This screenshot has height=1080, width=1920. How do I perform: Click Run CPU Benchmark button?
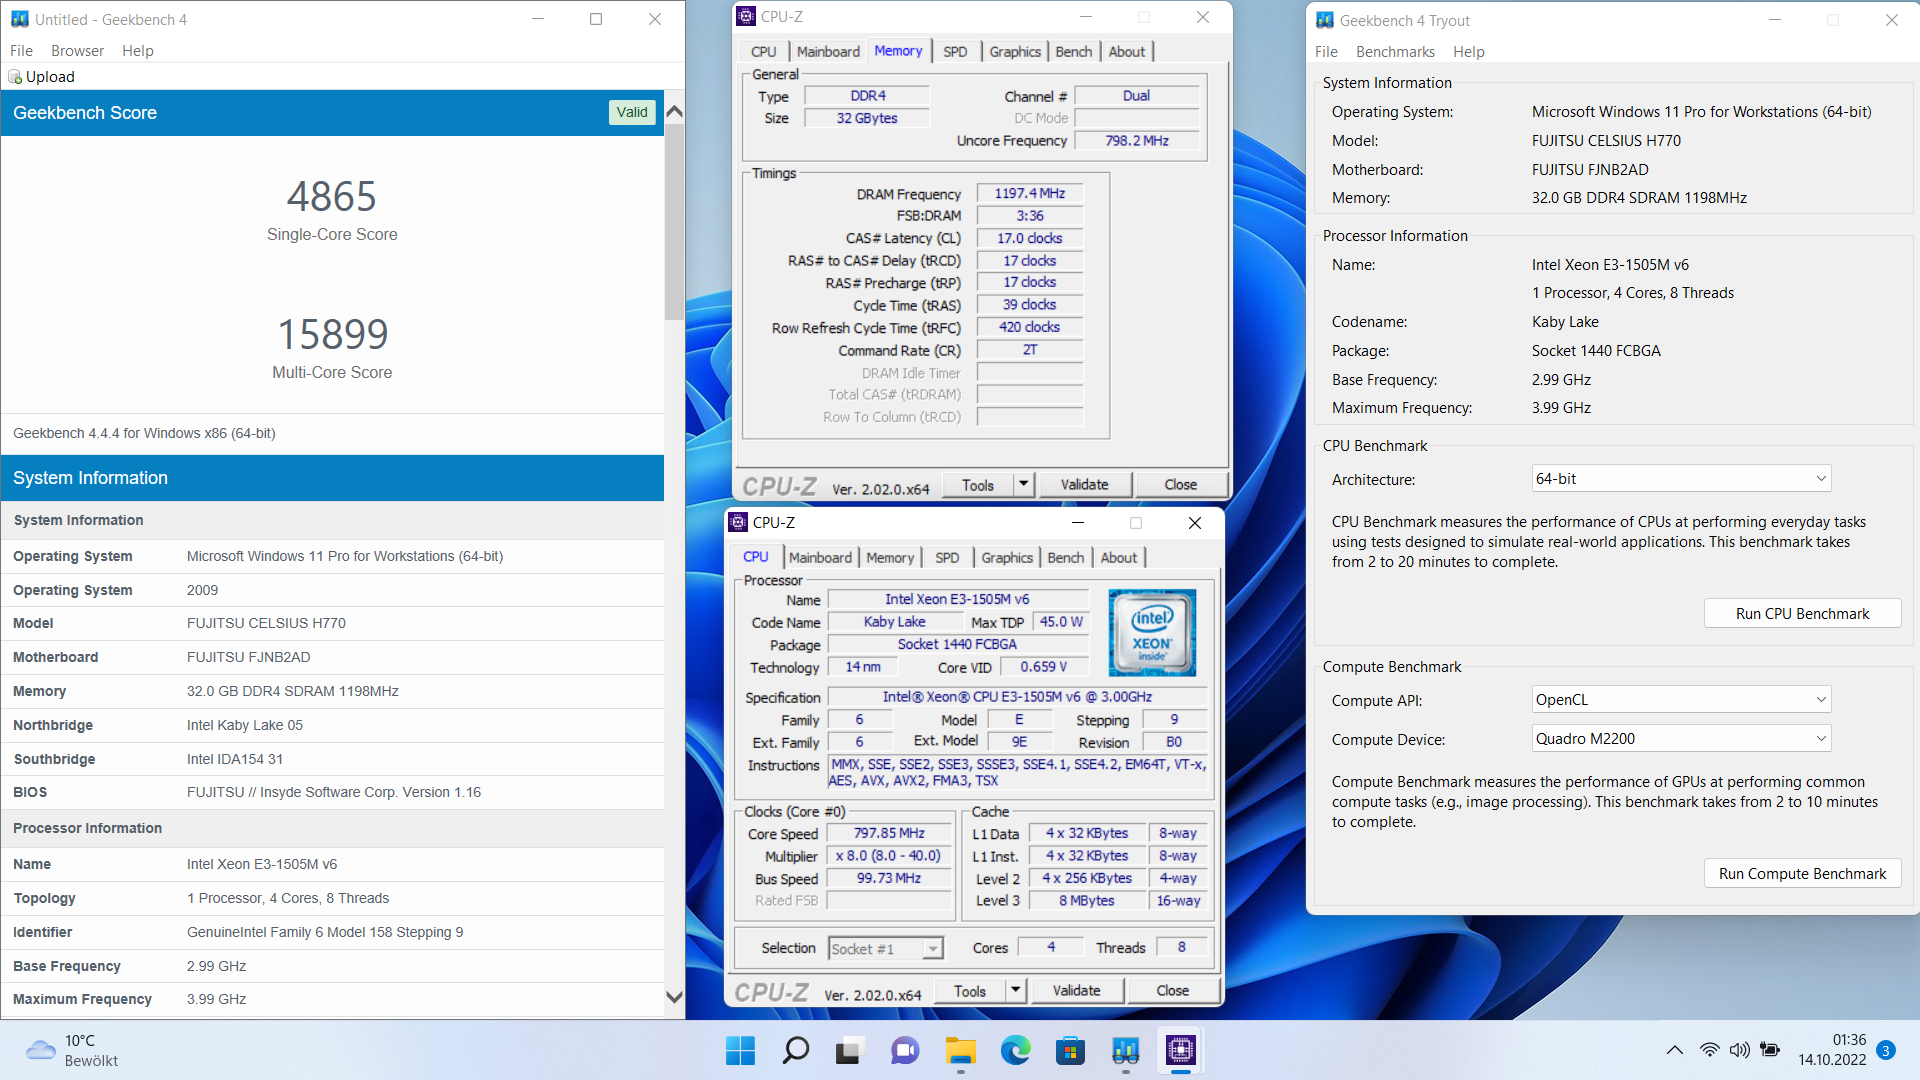tap(1802, 614)
